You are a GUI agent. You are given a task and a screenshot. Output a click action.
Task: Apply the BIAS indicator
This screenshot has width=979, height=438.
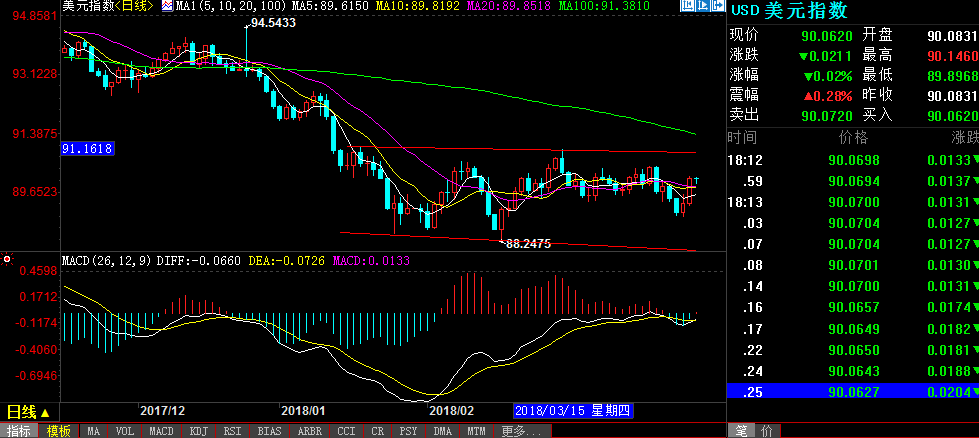pos(270,431)
